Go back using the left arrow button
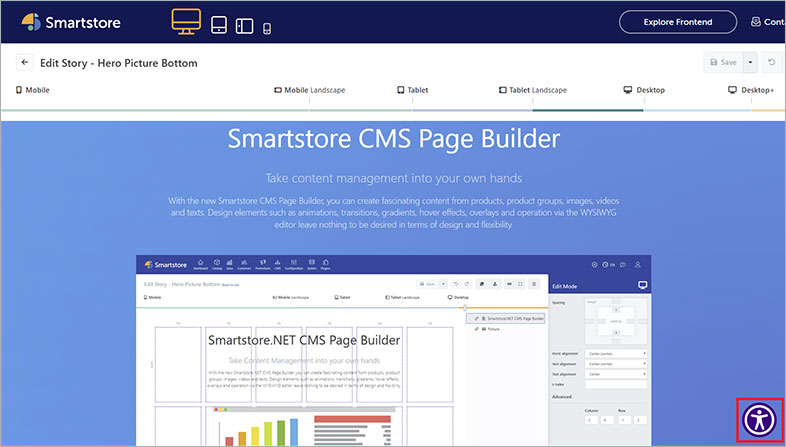The height and width of the screenshot is (447, 786). [x=25, y=63]
